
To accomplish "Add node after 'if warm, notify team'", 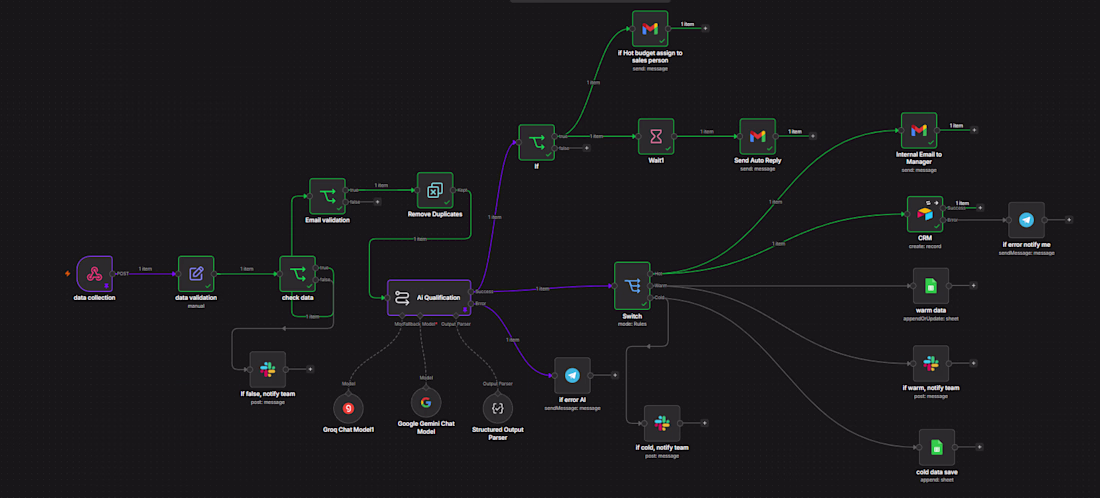I will [974, 363].
